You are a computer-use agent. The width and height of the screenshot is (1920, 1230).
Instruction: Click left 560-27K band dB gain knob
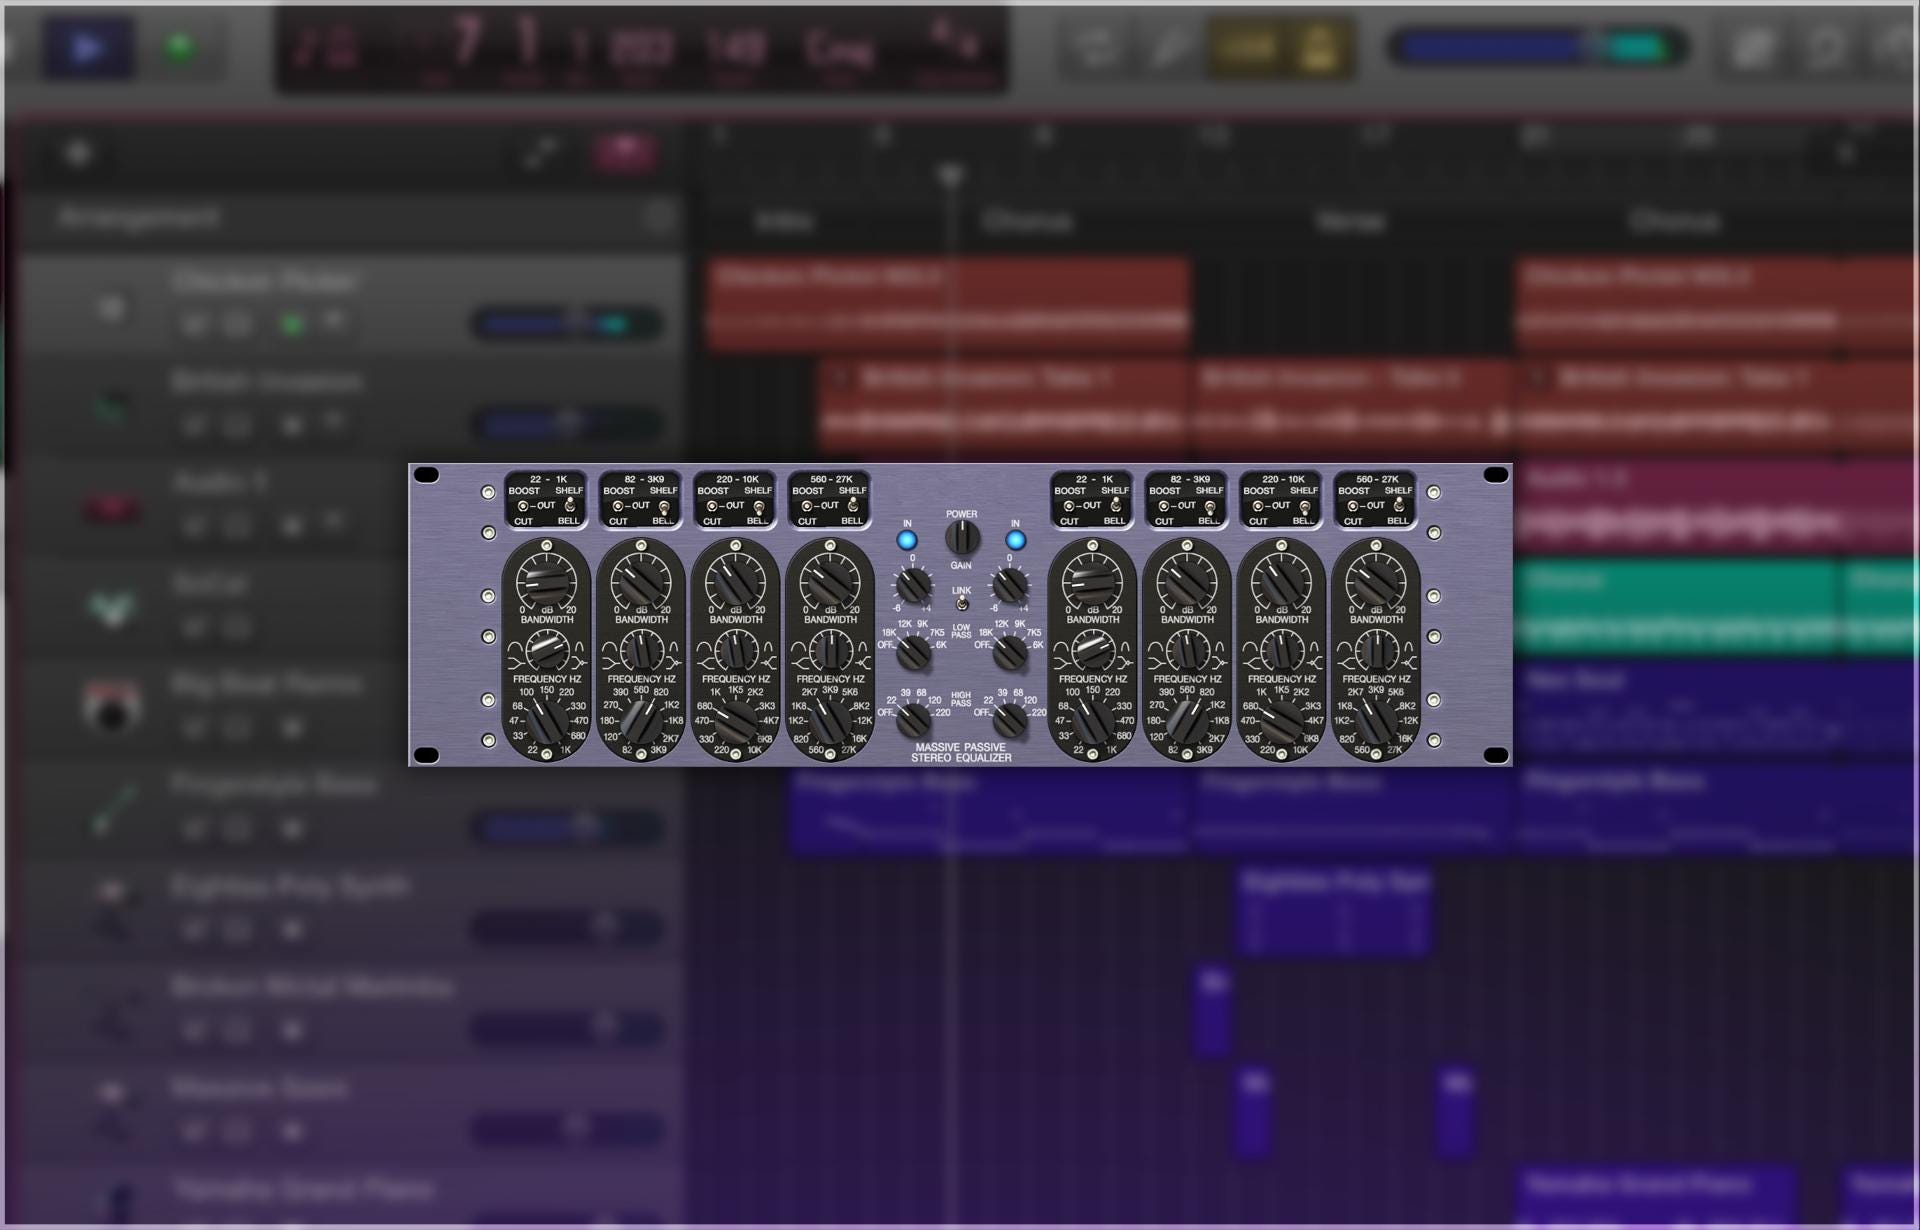[x=830, y=582]
